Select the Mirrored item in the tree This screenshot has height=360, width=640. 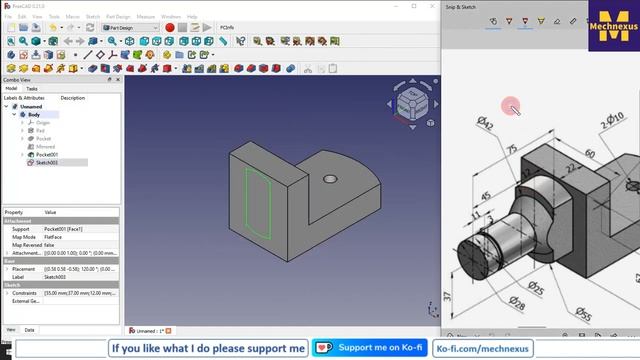(45, 147)
